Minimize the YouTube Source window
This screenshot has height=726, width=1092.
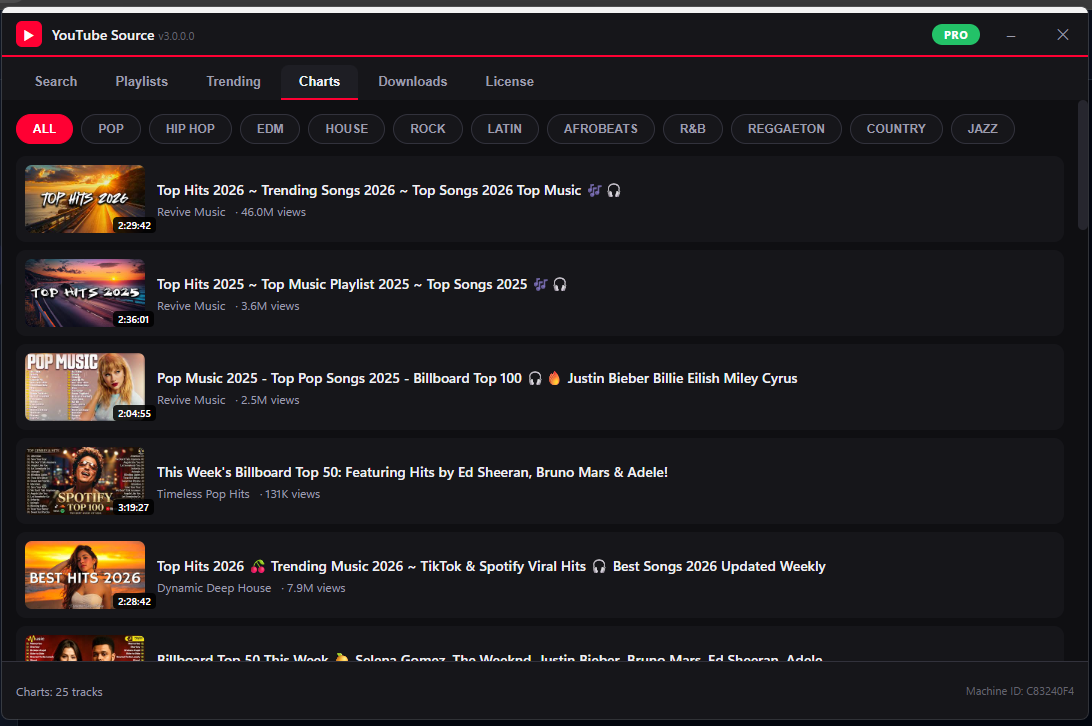point(1011,35)
